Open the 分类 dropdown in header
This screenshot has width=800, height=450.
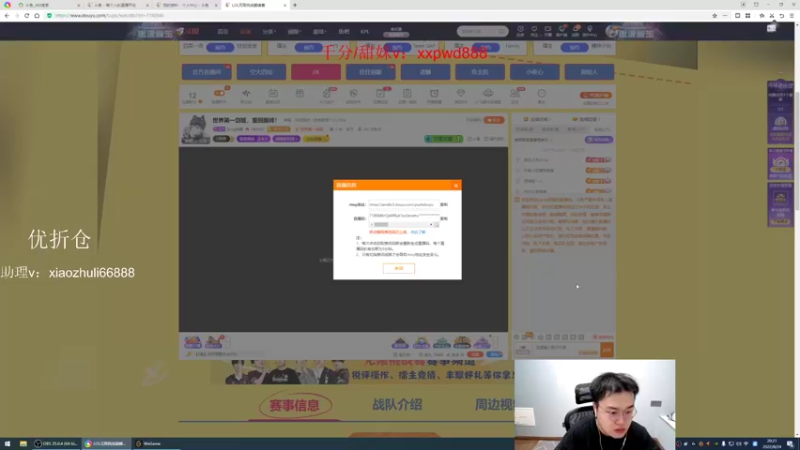269,32
